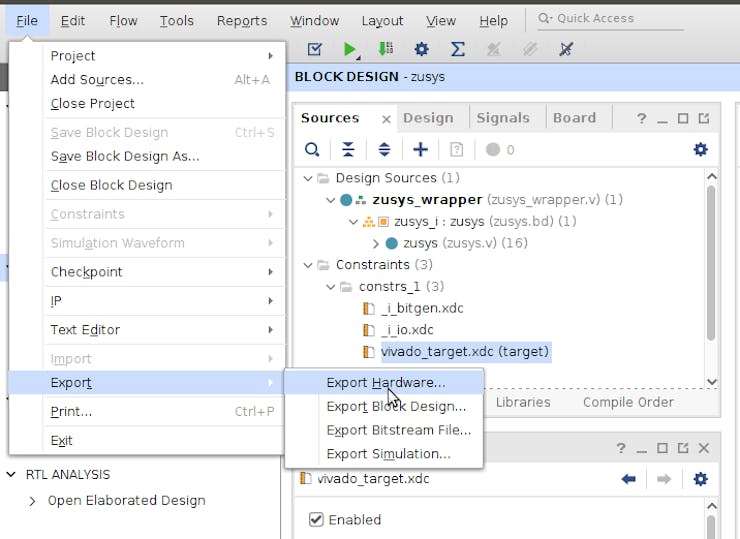Image resolution: width=740 pixels, height=539 pixels.
Task: Open the settings gear in main toolbar
Action: point(421,49)
